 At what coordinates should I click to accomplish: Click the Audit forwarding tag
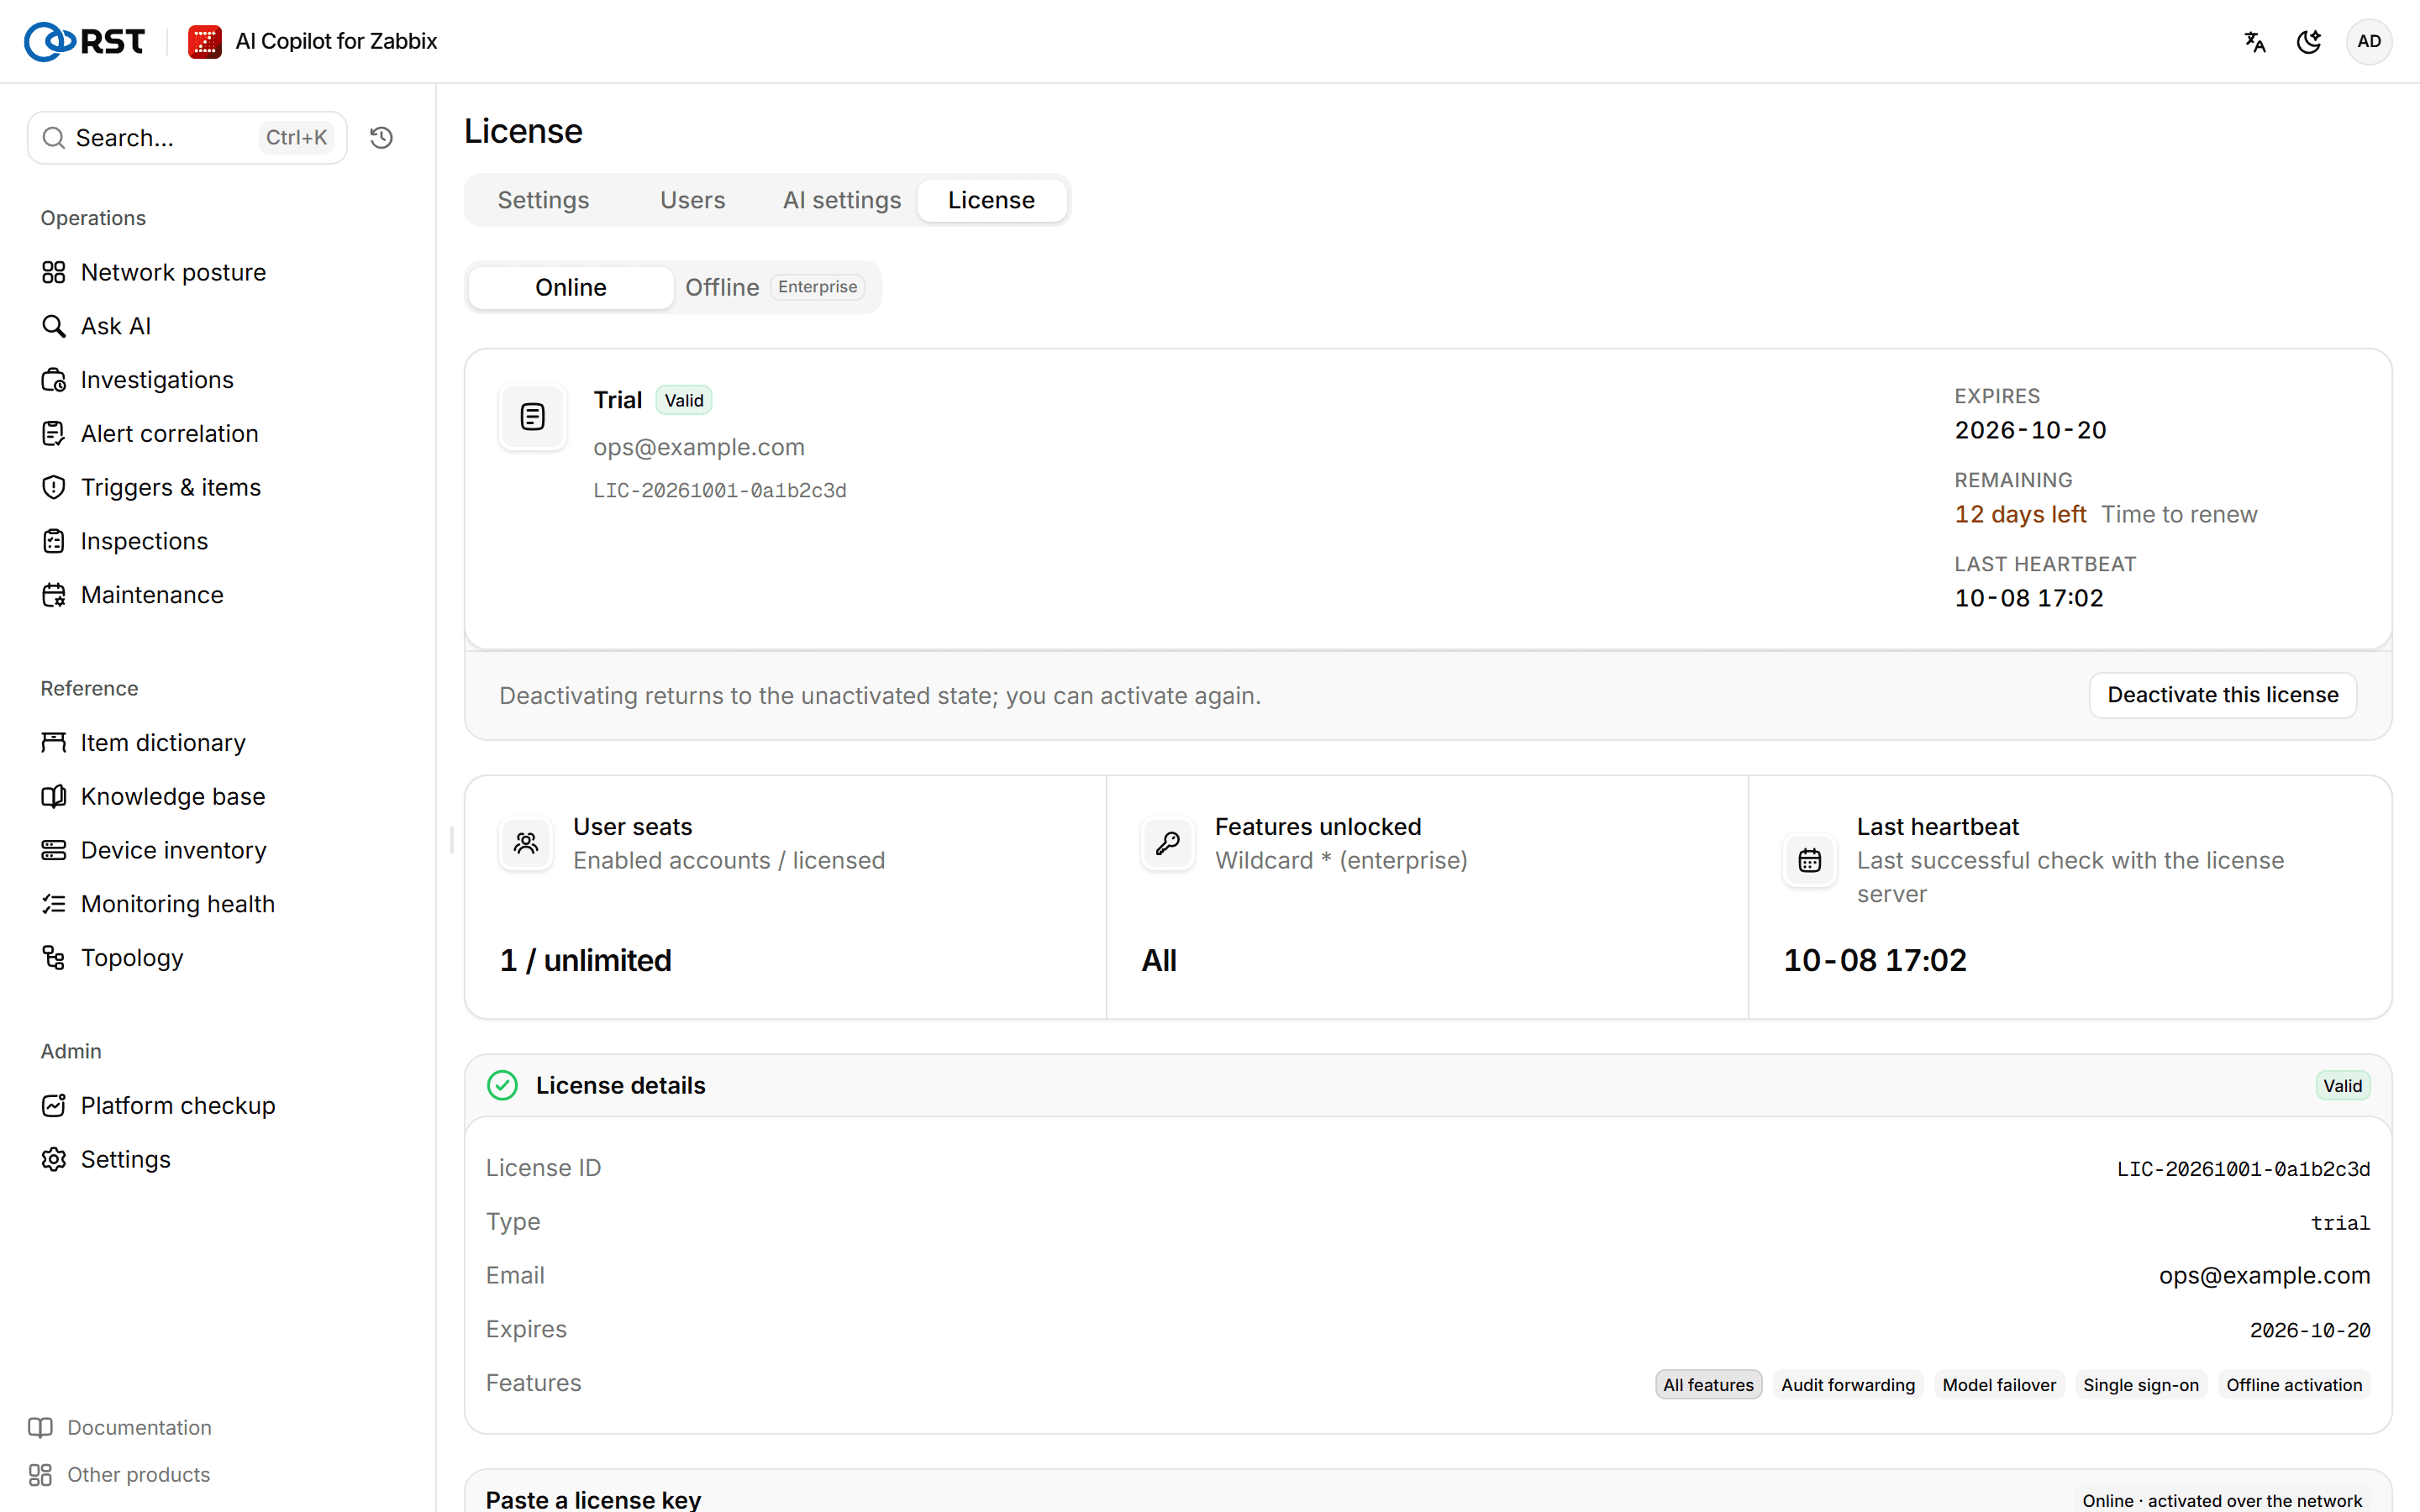(x=1848, y=1384)
